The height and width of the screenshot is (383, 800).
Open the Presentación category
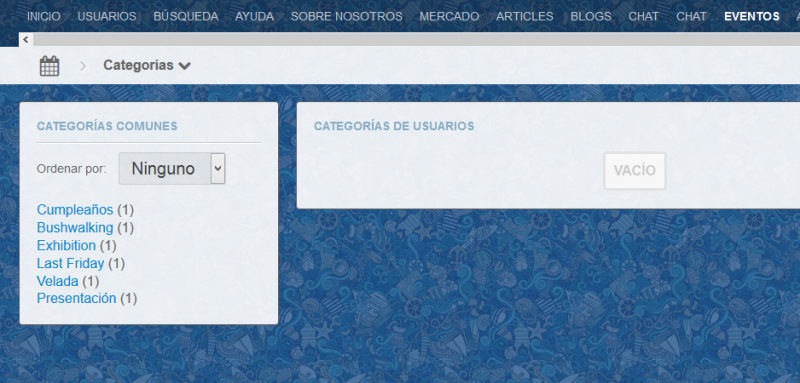click(77, 298)
